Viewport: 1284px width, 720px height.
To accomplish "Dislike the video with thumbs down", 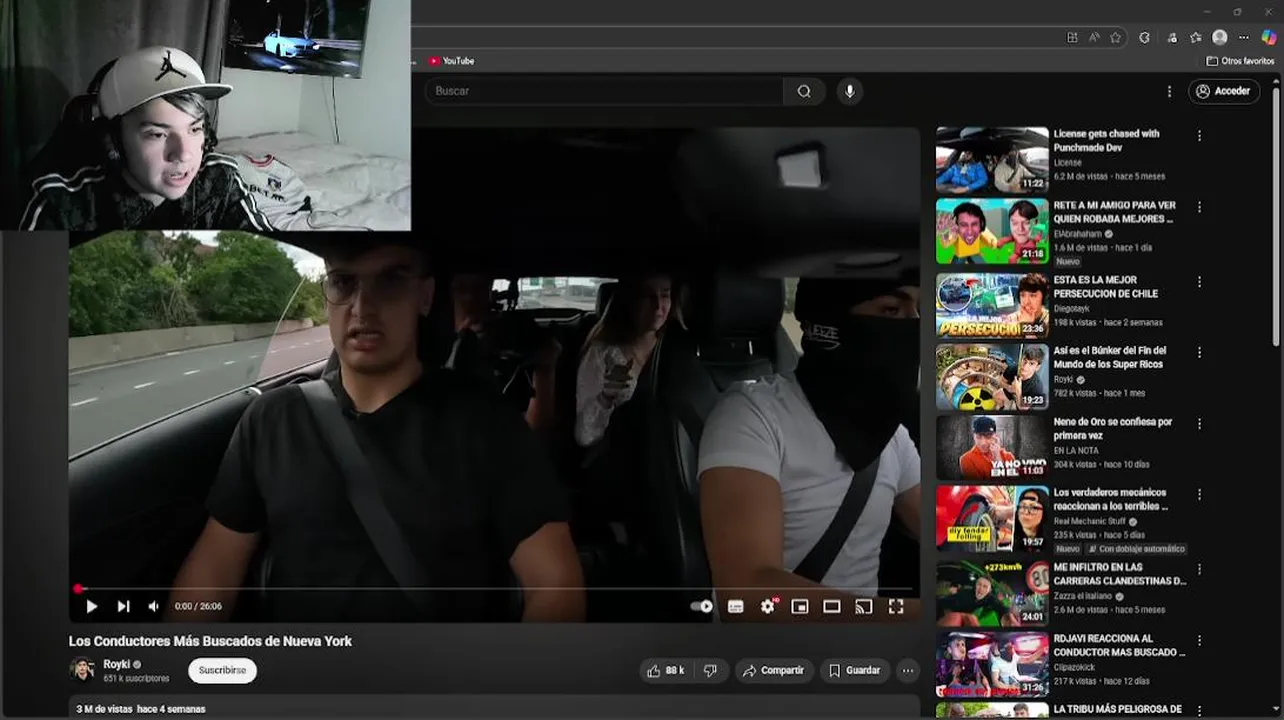I will (x=710, y=670).
